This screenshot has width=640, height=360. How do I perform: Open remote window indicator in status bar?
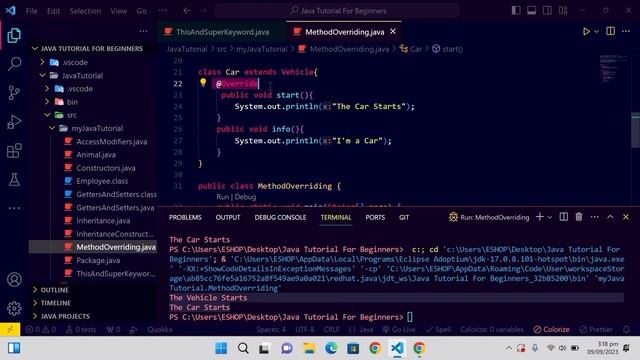pos(10,329)
